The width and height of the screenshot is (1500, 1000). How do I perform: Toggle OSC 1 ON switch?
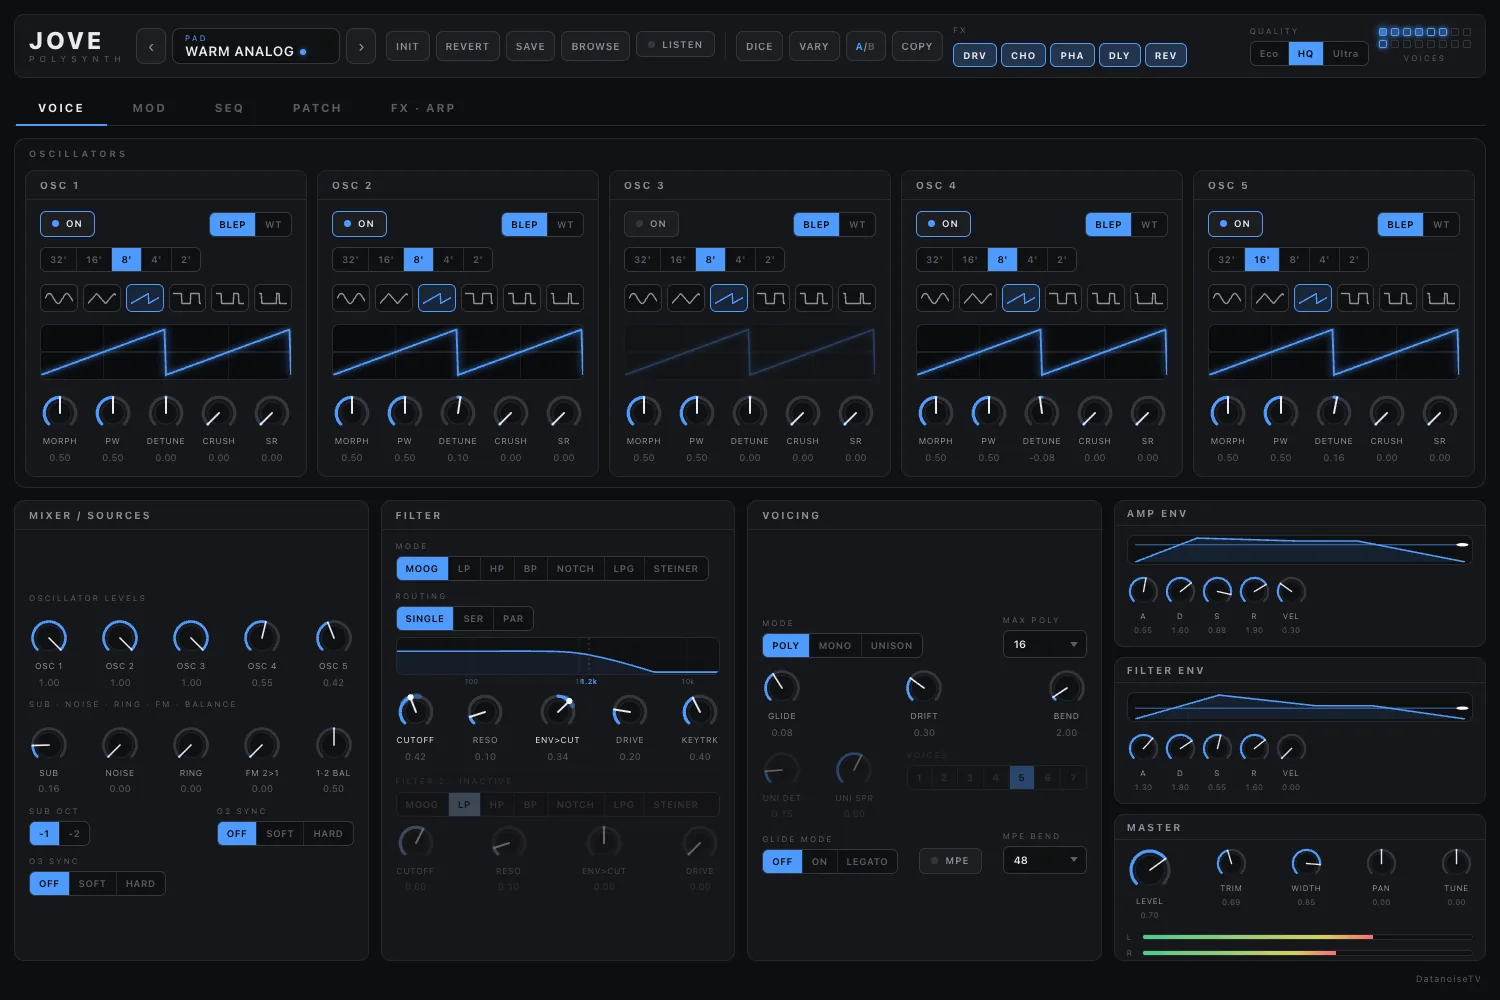[67, 224]
